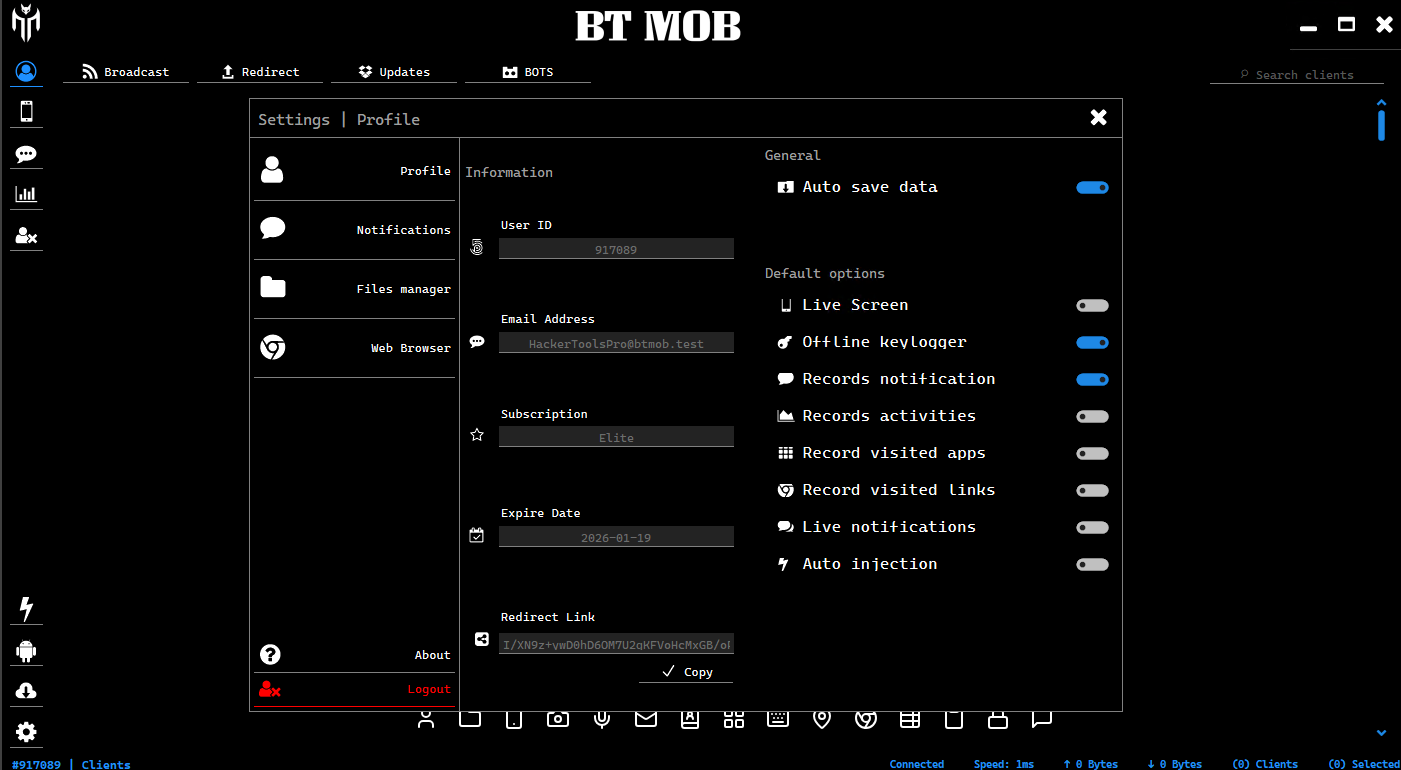Screen dimensions: 1401x770
Task: Click the cloud download icon in left sidebar
Action: click(x=26, y=691)
